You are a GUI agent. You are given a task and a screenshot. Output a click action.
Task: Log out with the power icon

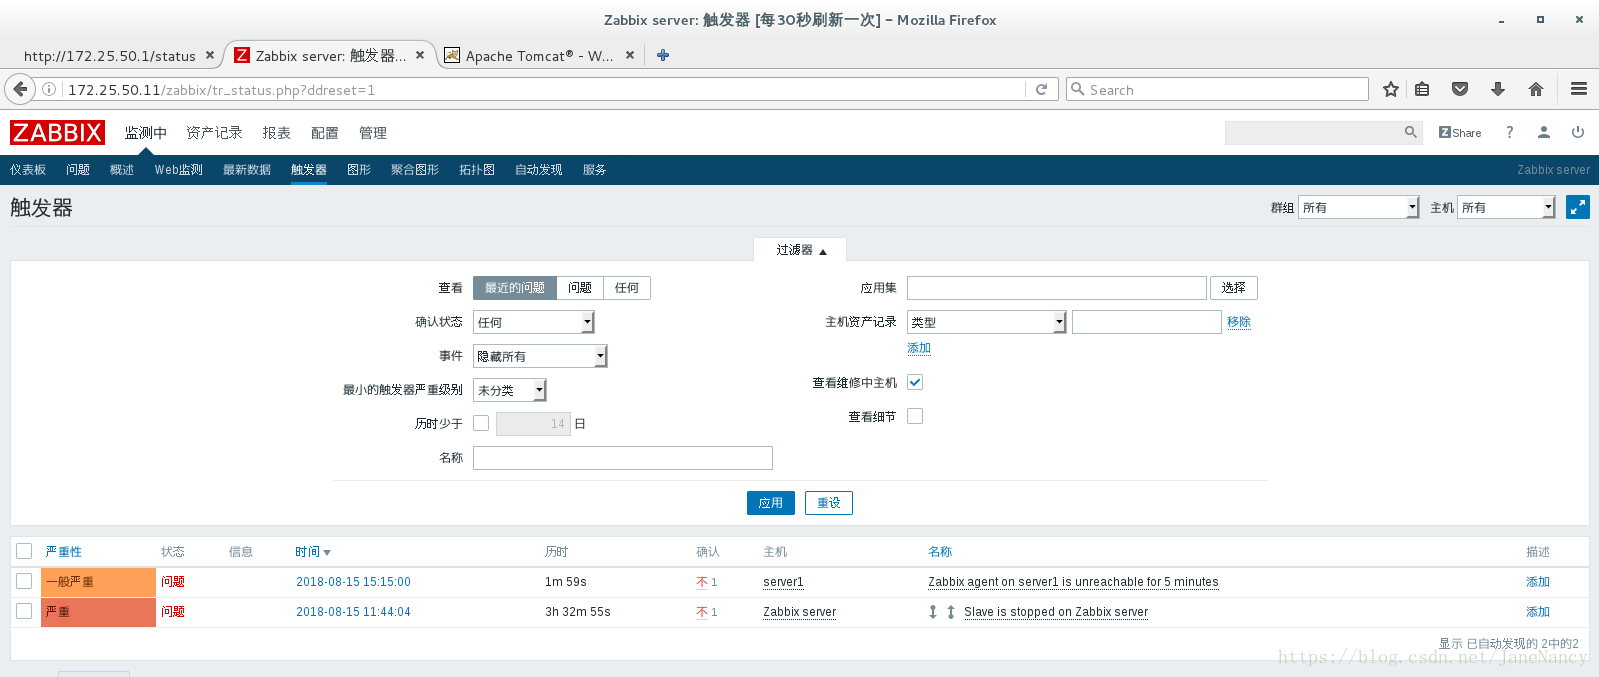[1578, 132]
